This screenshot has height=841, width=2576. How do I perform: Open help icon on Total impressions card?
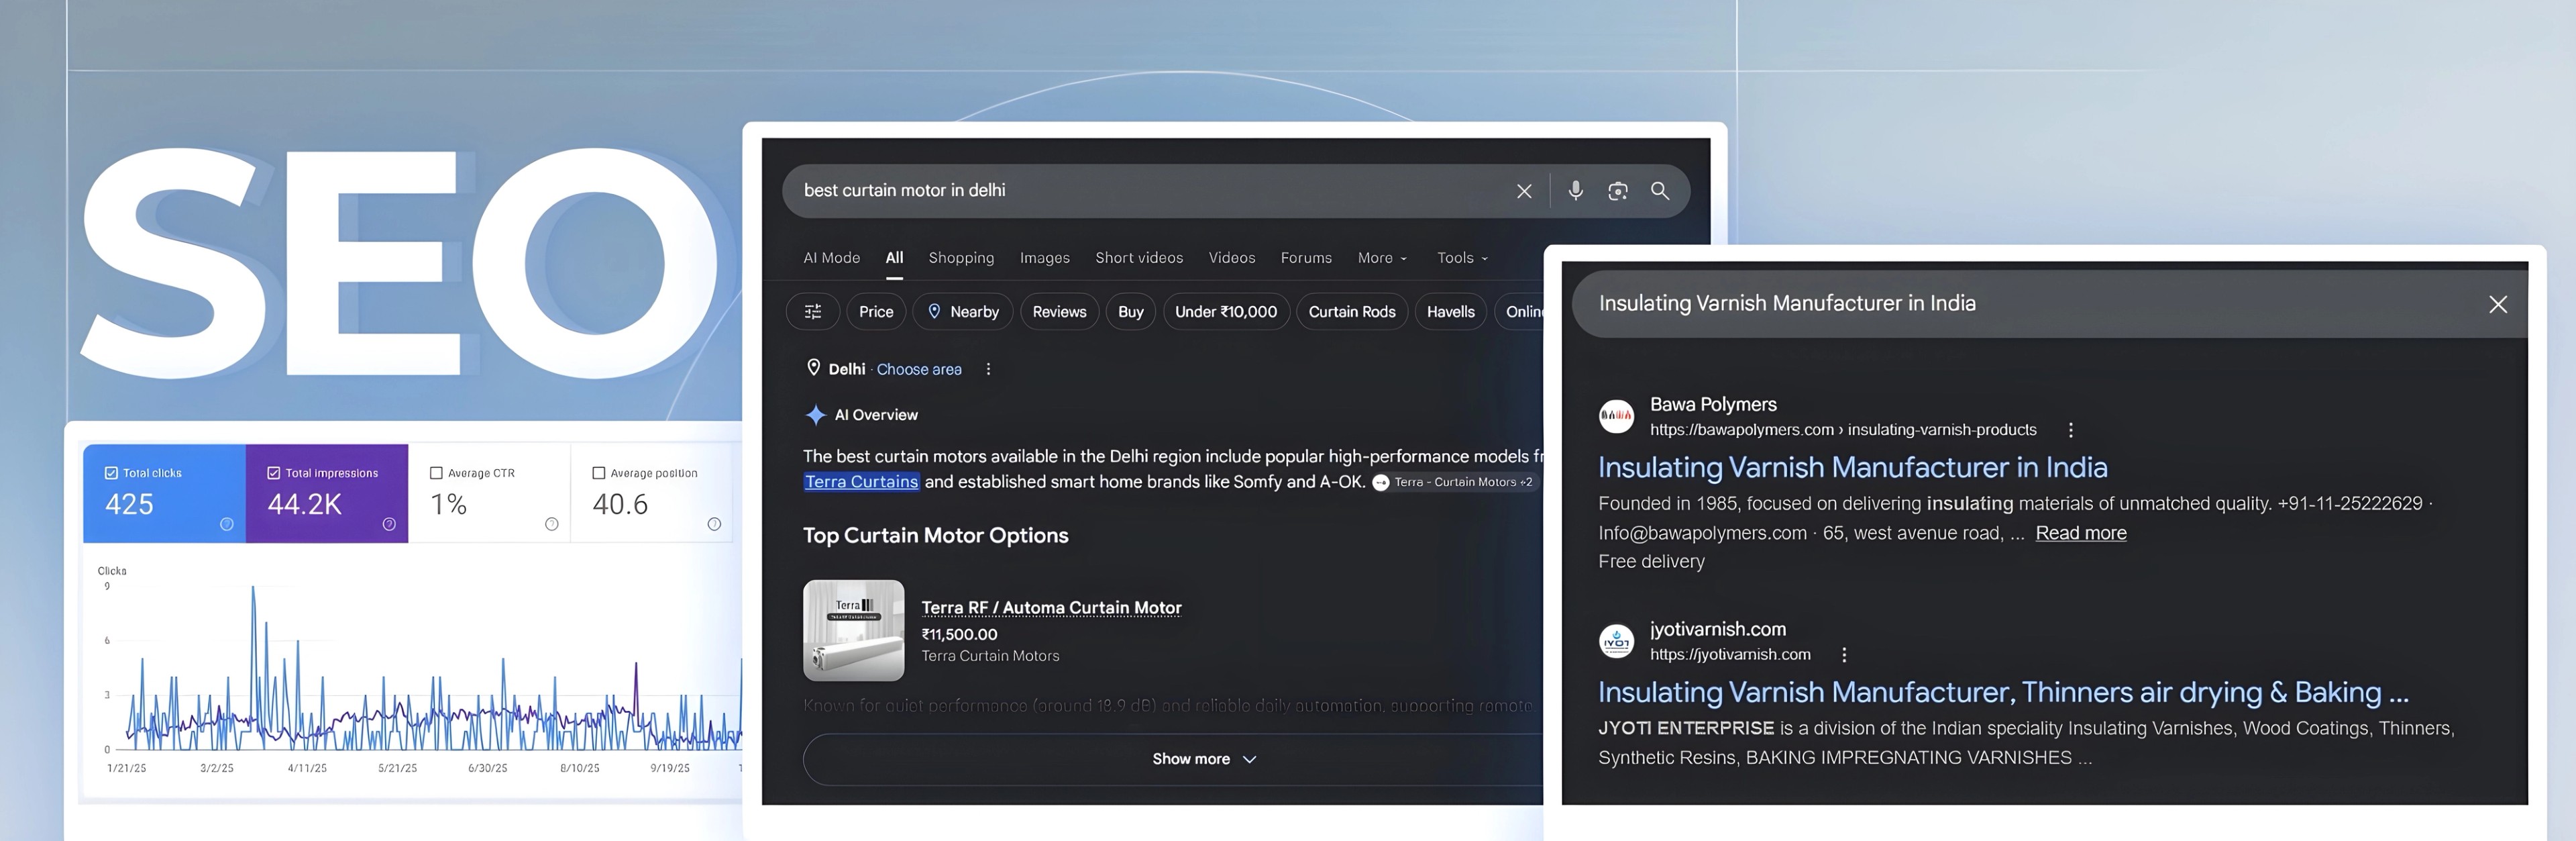389,524
